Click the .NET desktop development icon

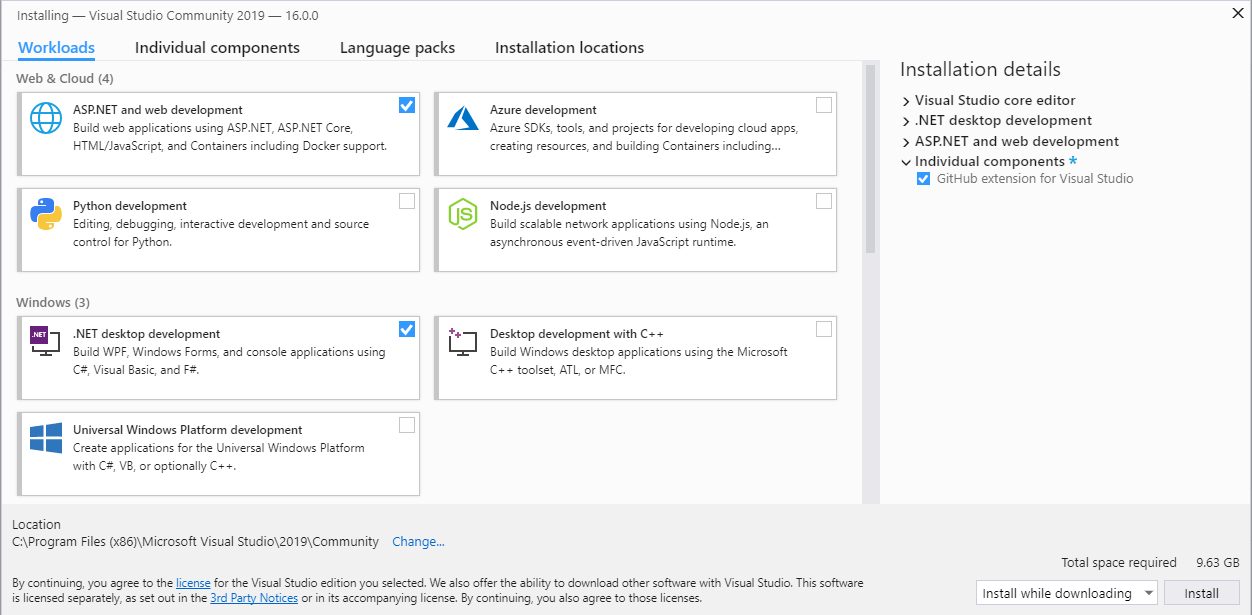[x=44, y=340]
